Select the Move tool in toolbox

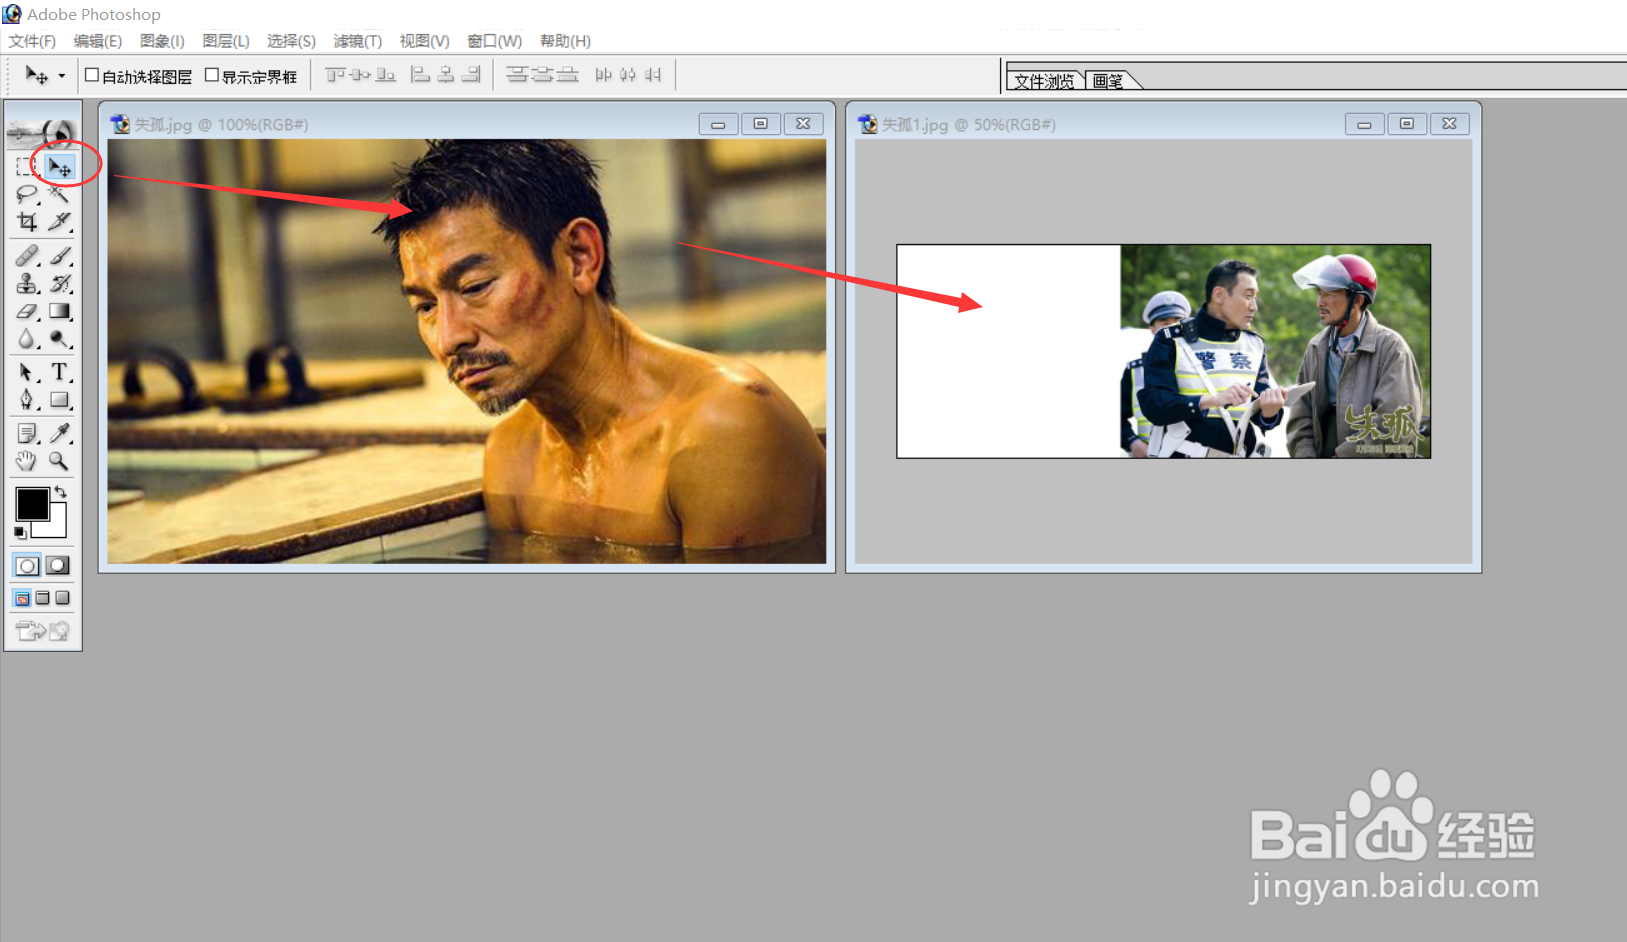click(x=60, y=167)
